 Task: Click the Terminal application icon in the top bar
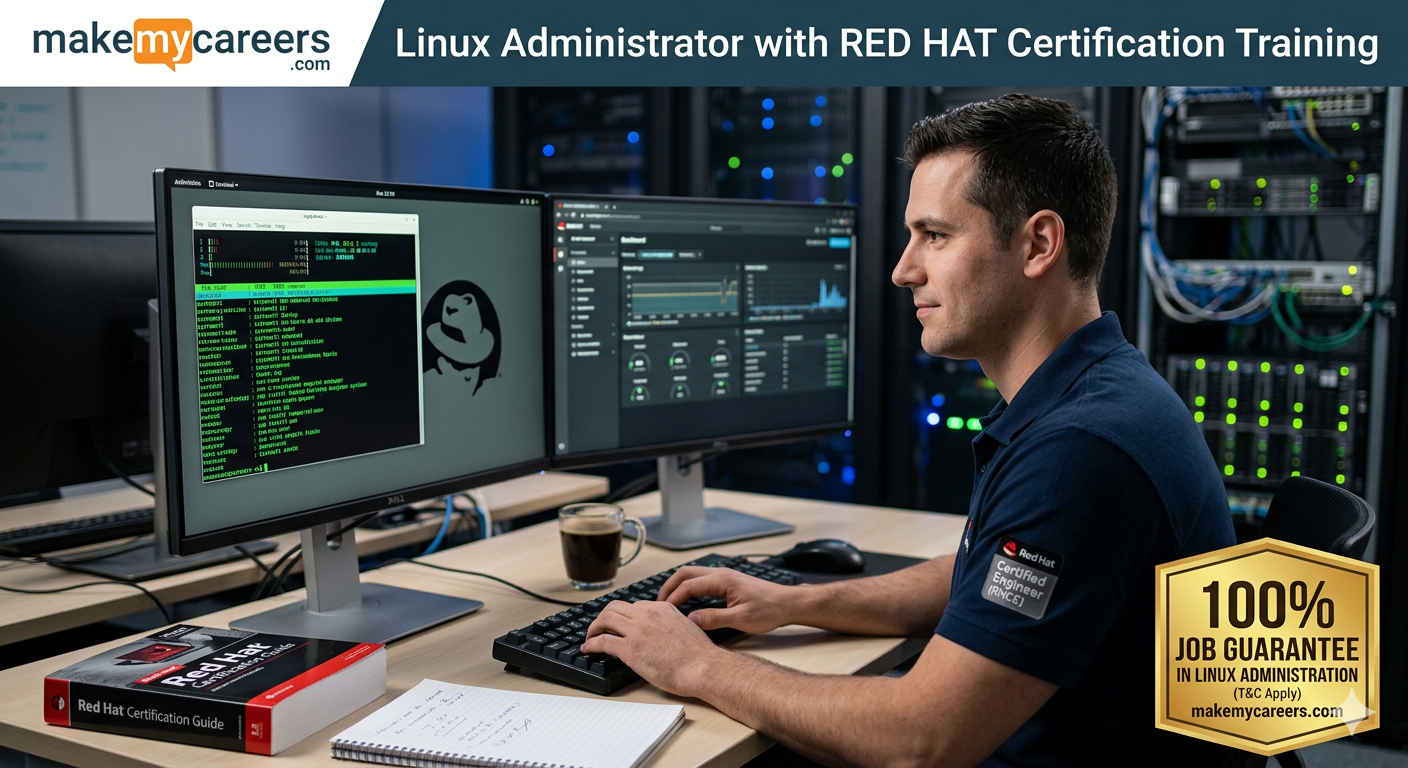tap(211, 184)
